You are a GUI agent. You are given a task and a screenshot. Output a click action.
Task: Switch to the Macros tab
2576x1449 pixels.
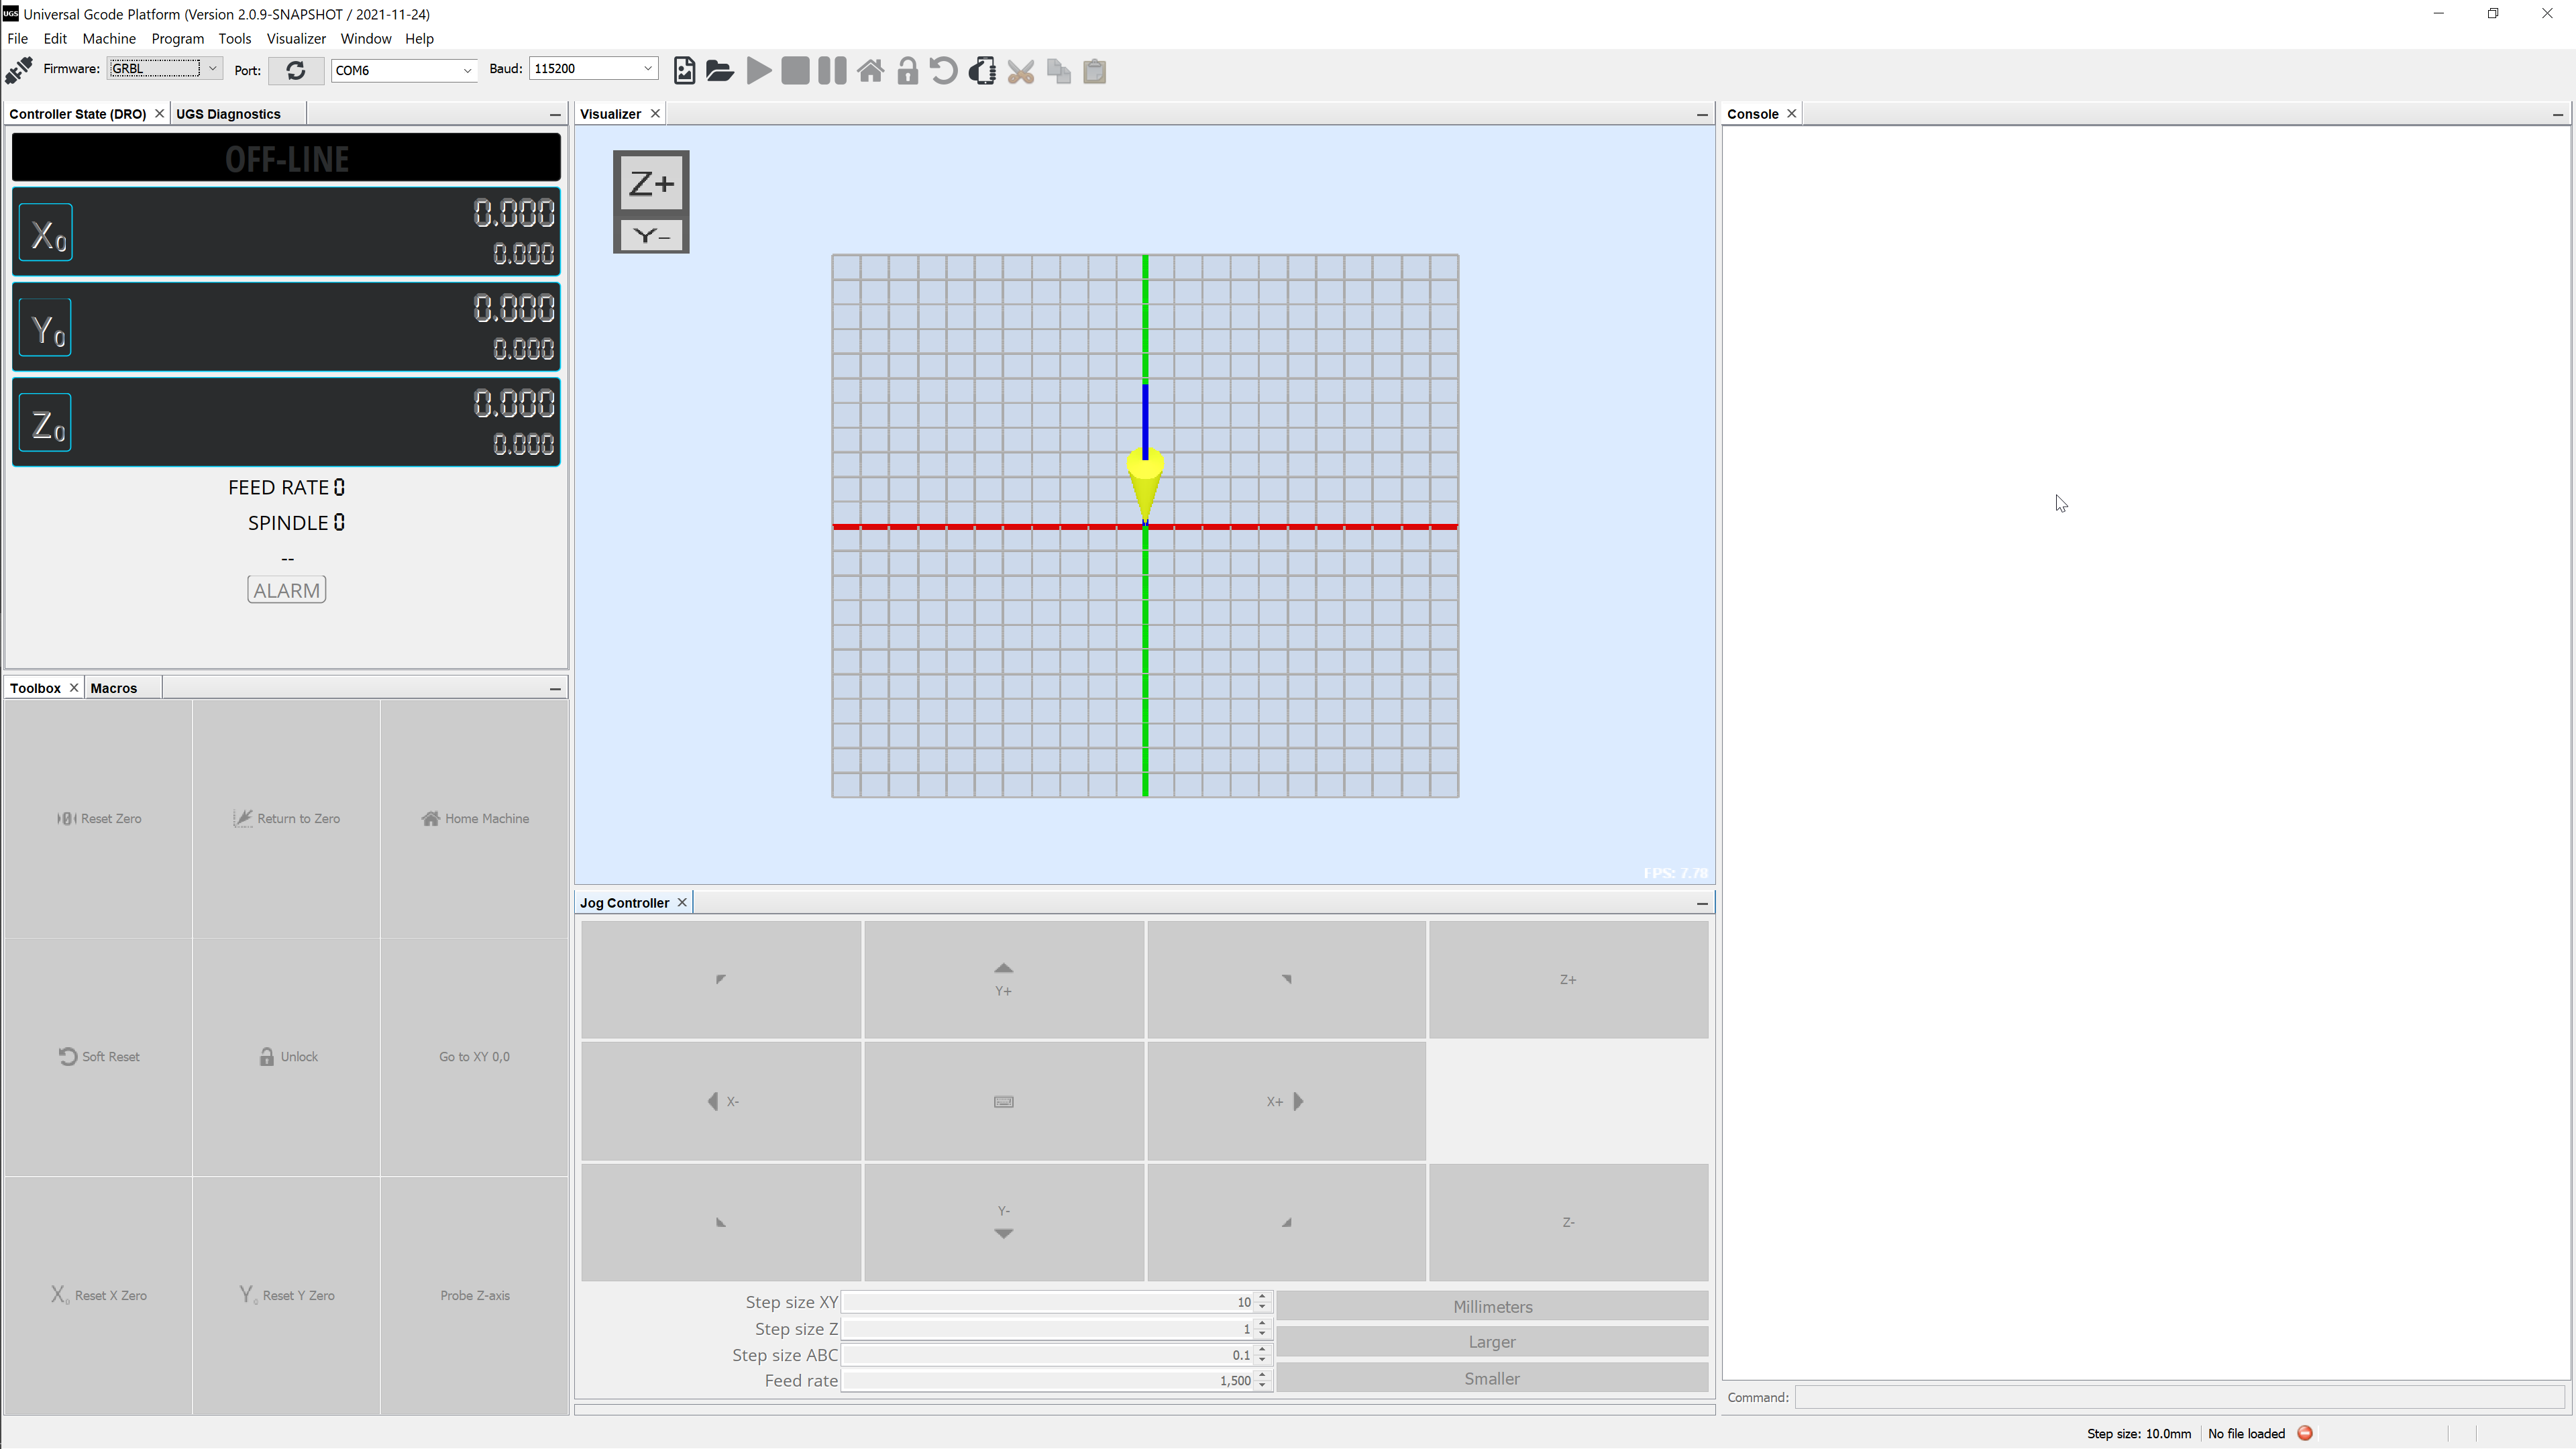(x=113, y=688)
